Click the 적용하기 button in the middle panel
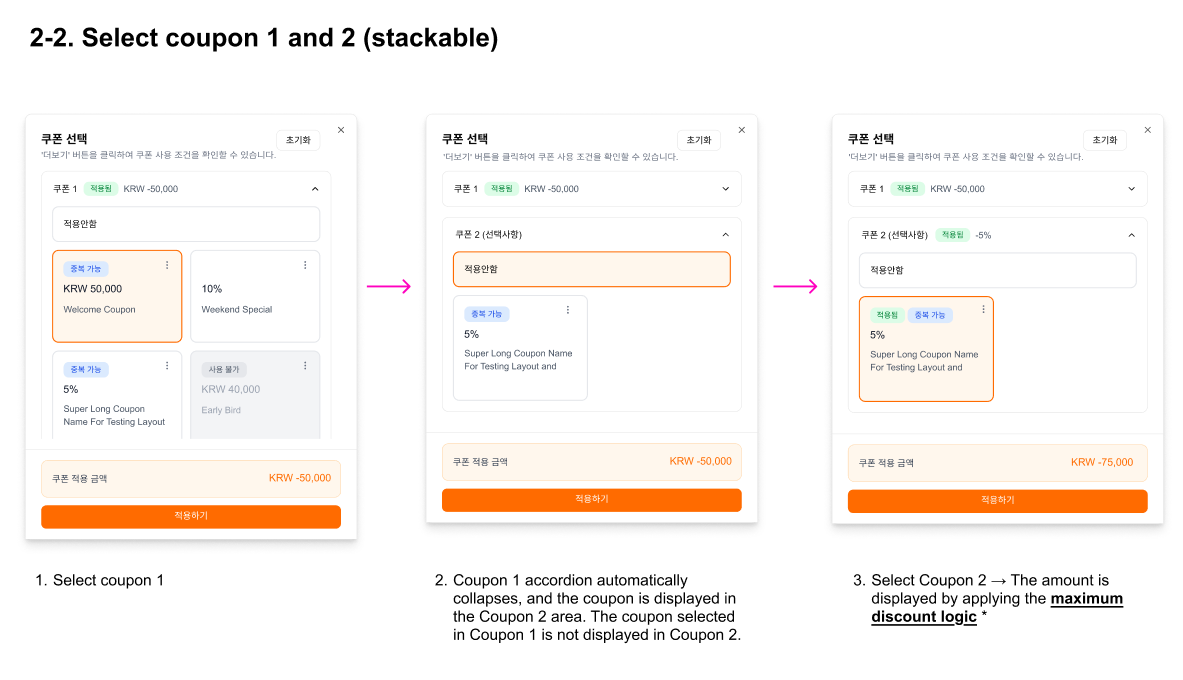The height and width of the screenshot is (680, 1183). point(592,500)
